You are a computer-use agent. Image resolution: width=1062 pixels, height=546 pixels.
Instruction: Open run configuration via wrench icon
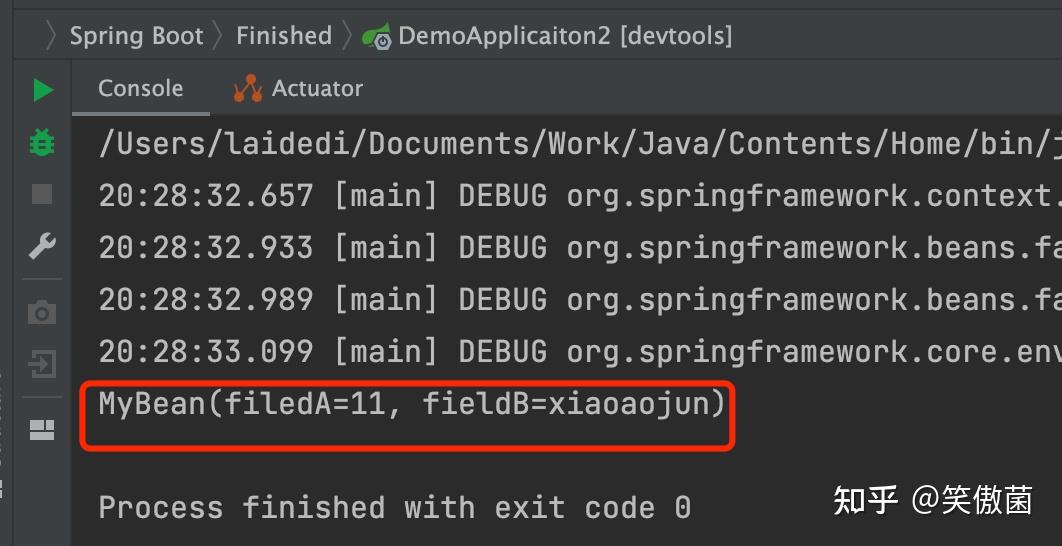click(42, 246)
